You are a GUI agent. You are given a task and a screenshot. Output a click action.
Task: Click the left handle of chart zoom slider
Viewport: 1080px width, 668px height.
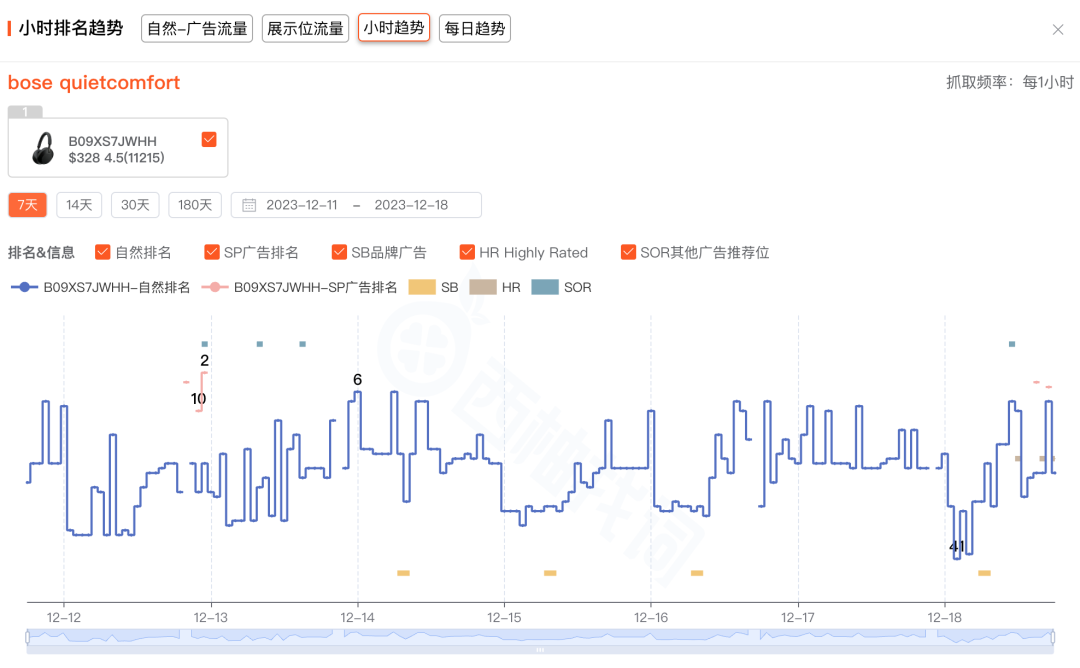[28, 637]
